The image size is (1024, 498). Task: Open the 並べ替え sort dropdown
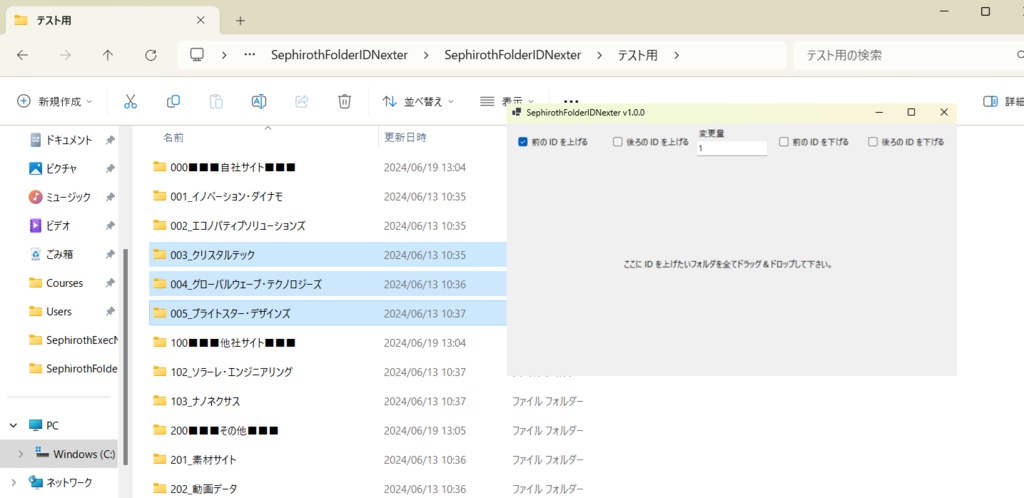(418, 101)
